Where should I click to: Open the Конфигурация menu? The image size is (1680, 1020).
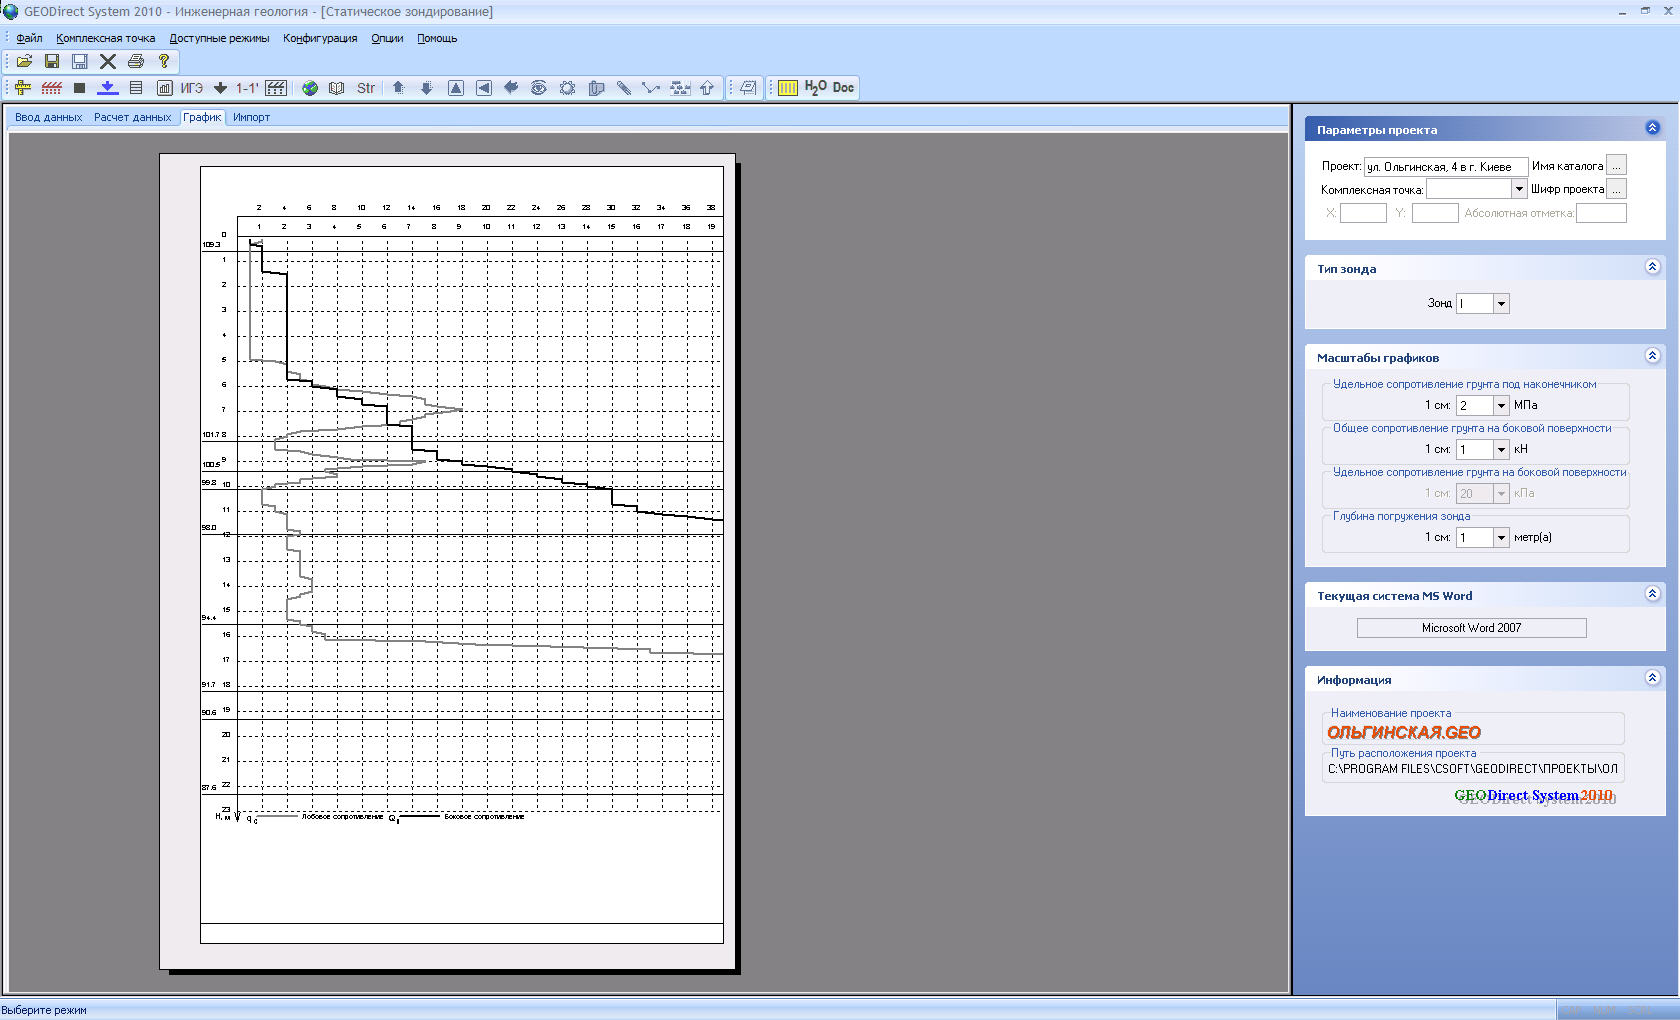tap(320, 39)
